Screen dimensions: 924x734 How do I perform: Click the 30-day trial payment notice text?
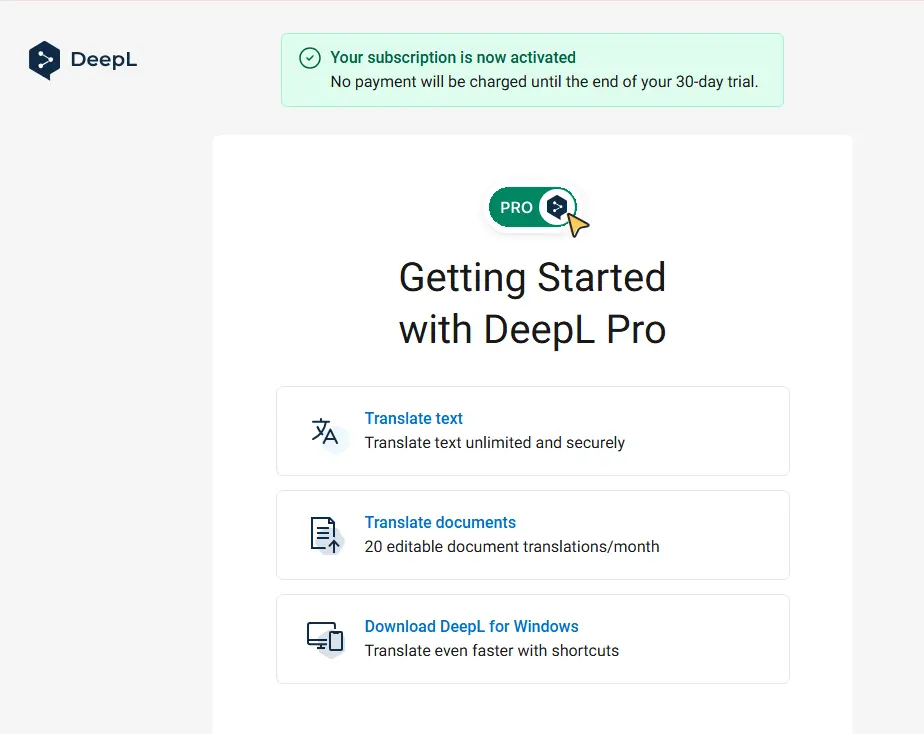click(544, 81)
